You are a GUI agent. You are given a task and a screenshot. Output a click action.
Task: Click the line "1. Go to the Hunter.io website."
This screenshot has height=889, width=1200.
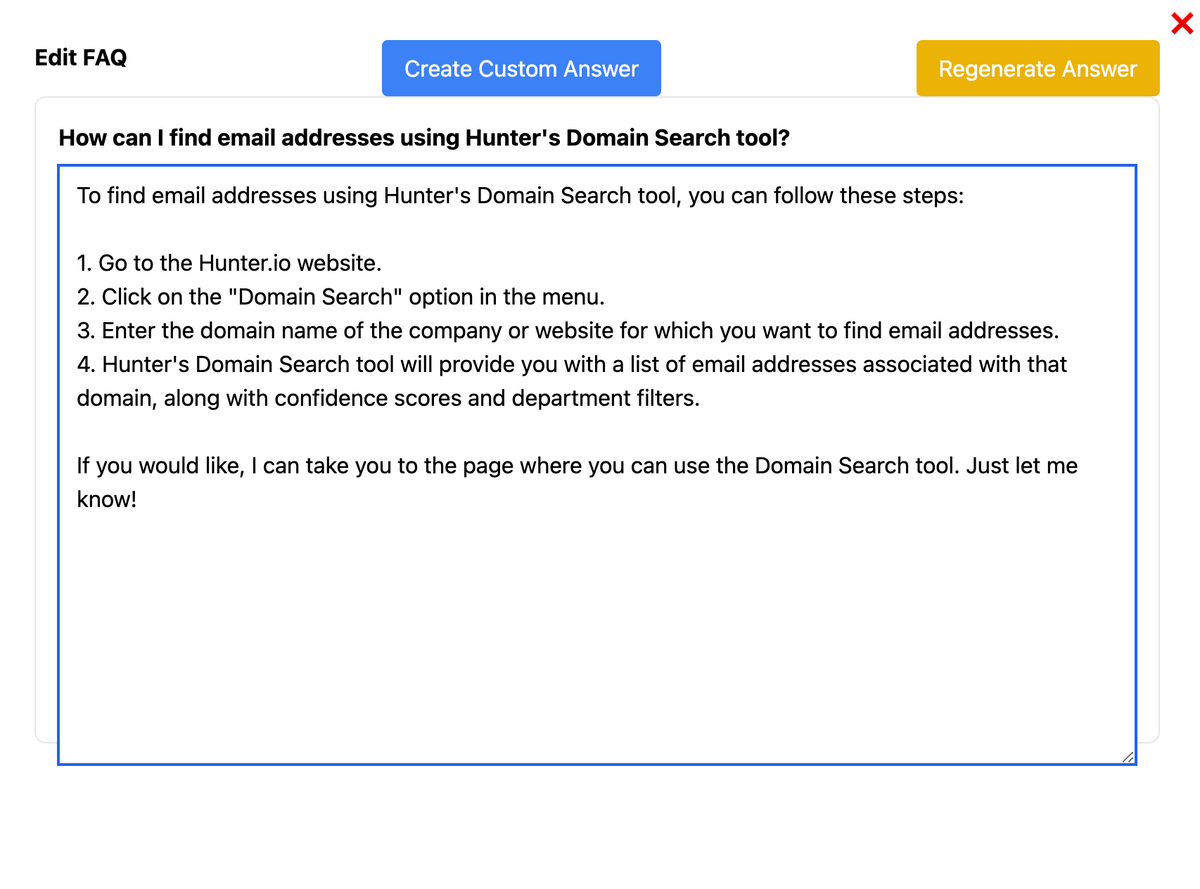[230, 263]
